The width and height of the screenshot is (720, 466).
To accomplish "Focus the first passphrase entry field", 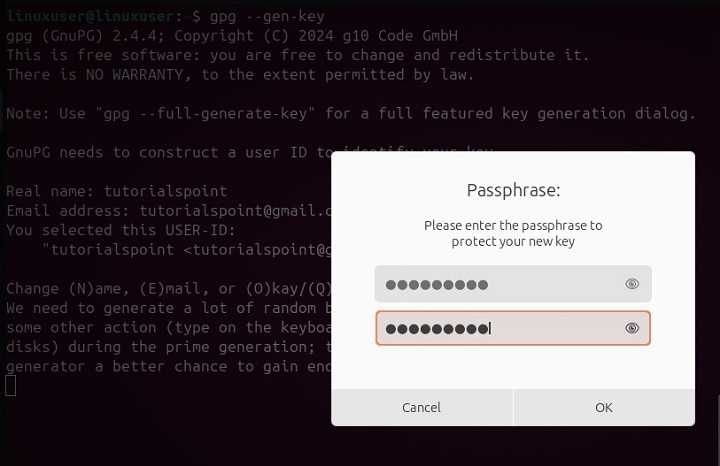I will click(500, 284).
